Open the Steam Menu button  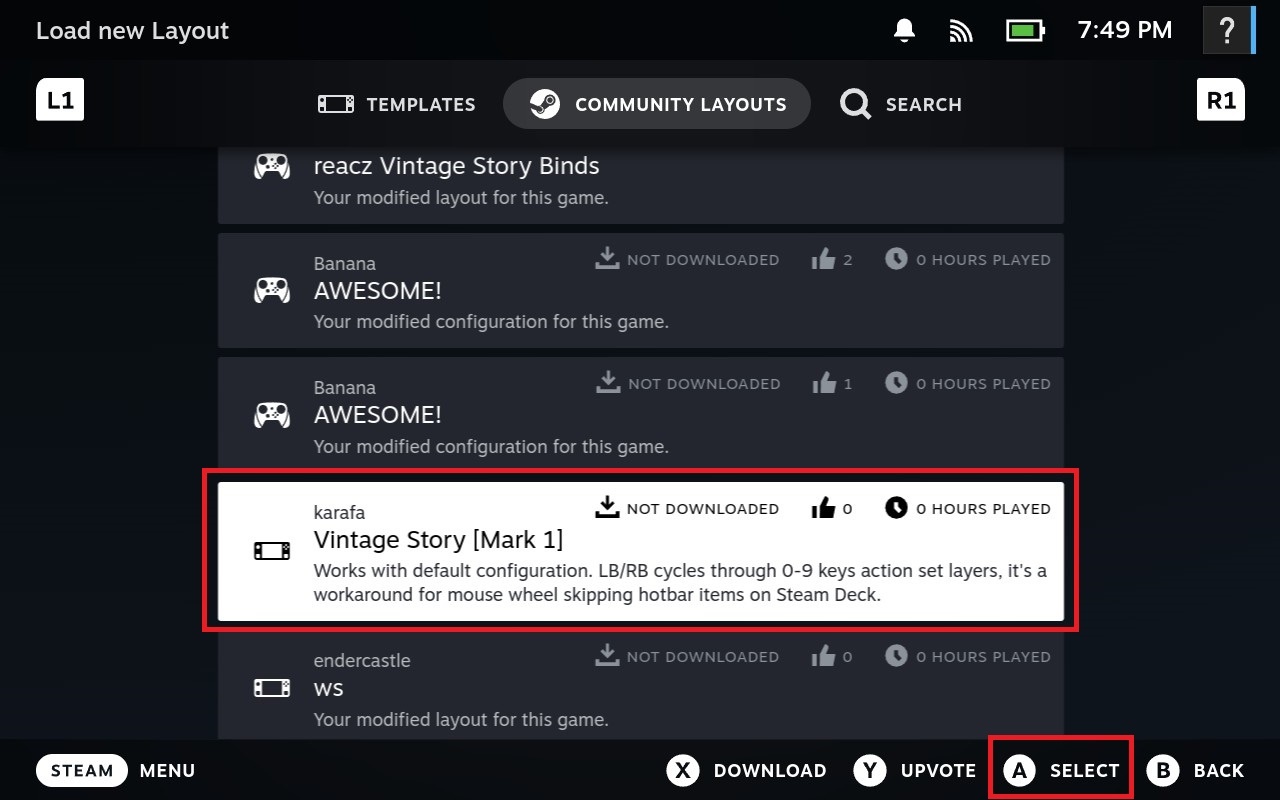click(82, 770)
